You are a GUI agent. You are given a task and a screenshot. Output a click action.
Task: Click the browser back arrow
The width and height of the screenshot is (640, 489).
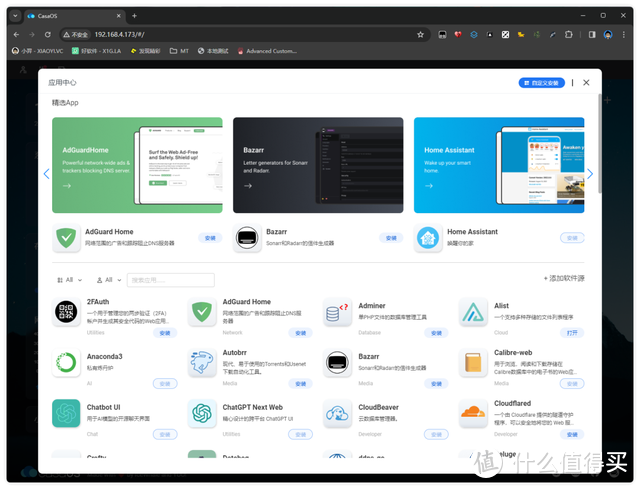coord(16,35)
